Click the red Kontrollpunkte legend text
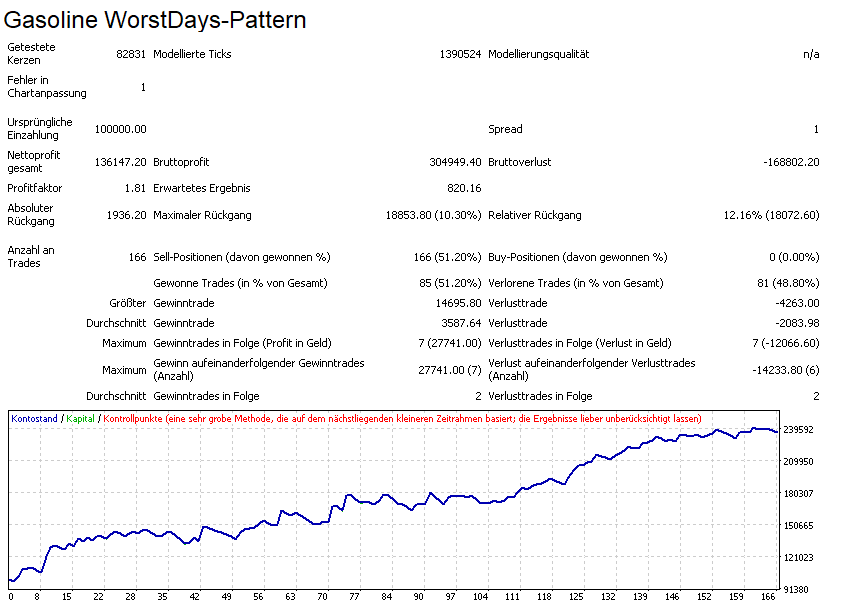This screenshot has height=606, width=843. 402,418
